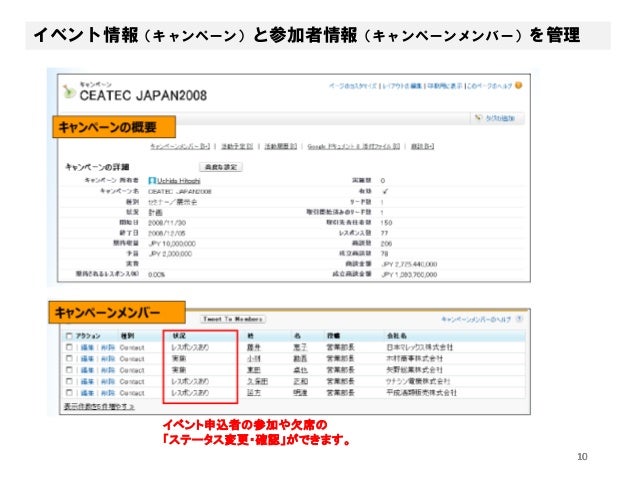Image resolution: width=638 pixels, height=479 pixels.
Task: Click the help icon in the campaign members panel
Action: pos(519,319)
